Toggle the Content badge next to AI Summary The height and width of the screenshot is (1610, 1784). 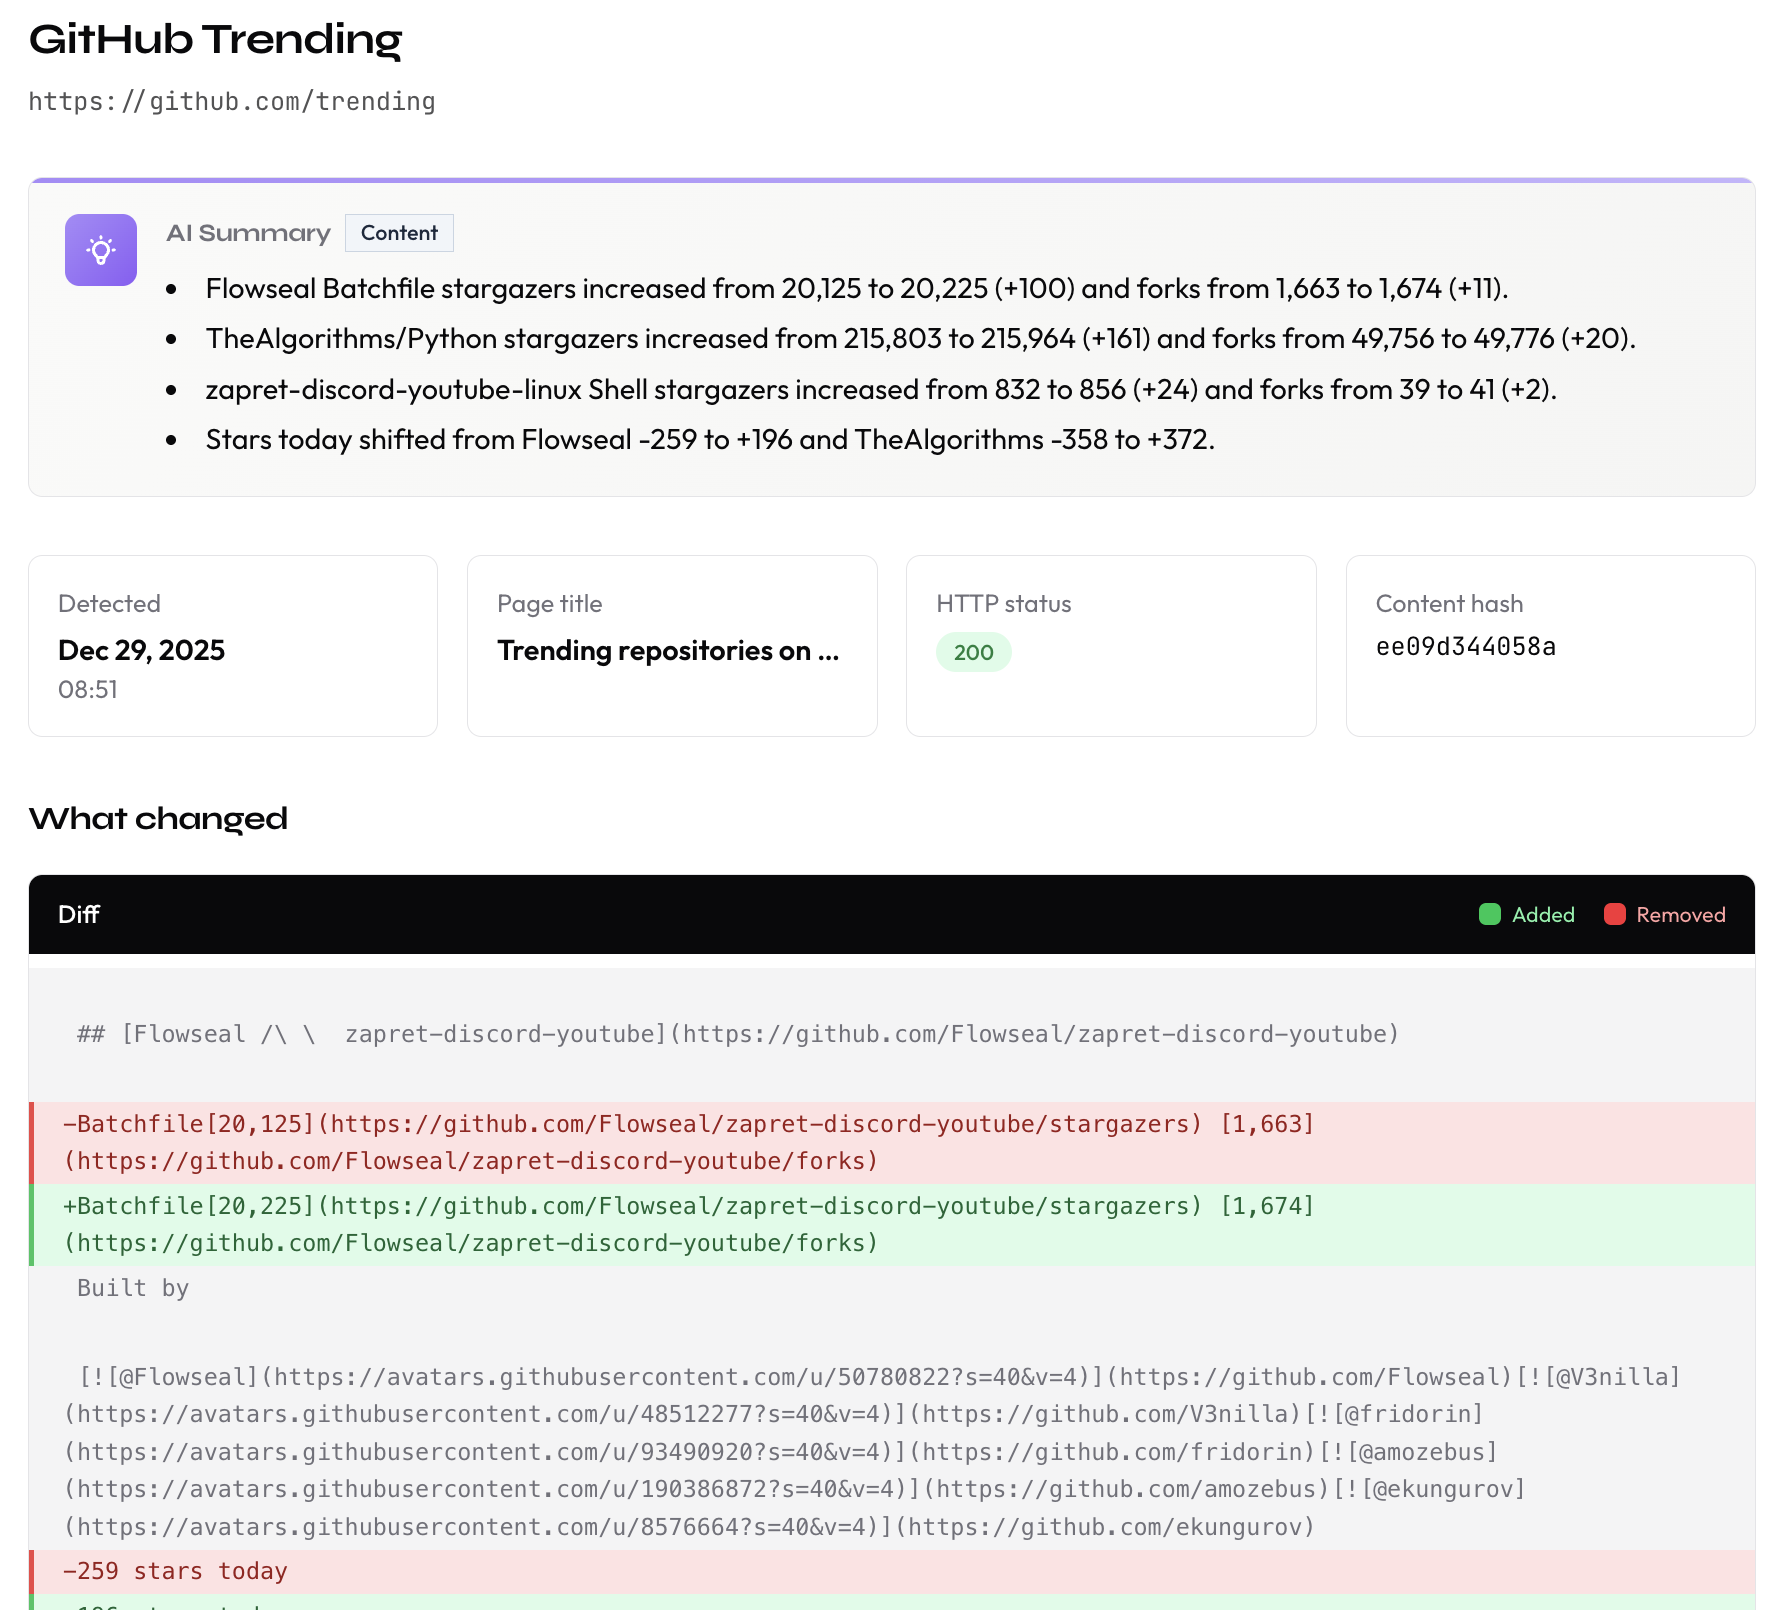pos(399,232)
